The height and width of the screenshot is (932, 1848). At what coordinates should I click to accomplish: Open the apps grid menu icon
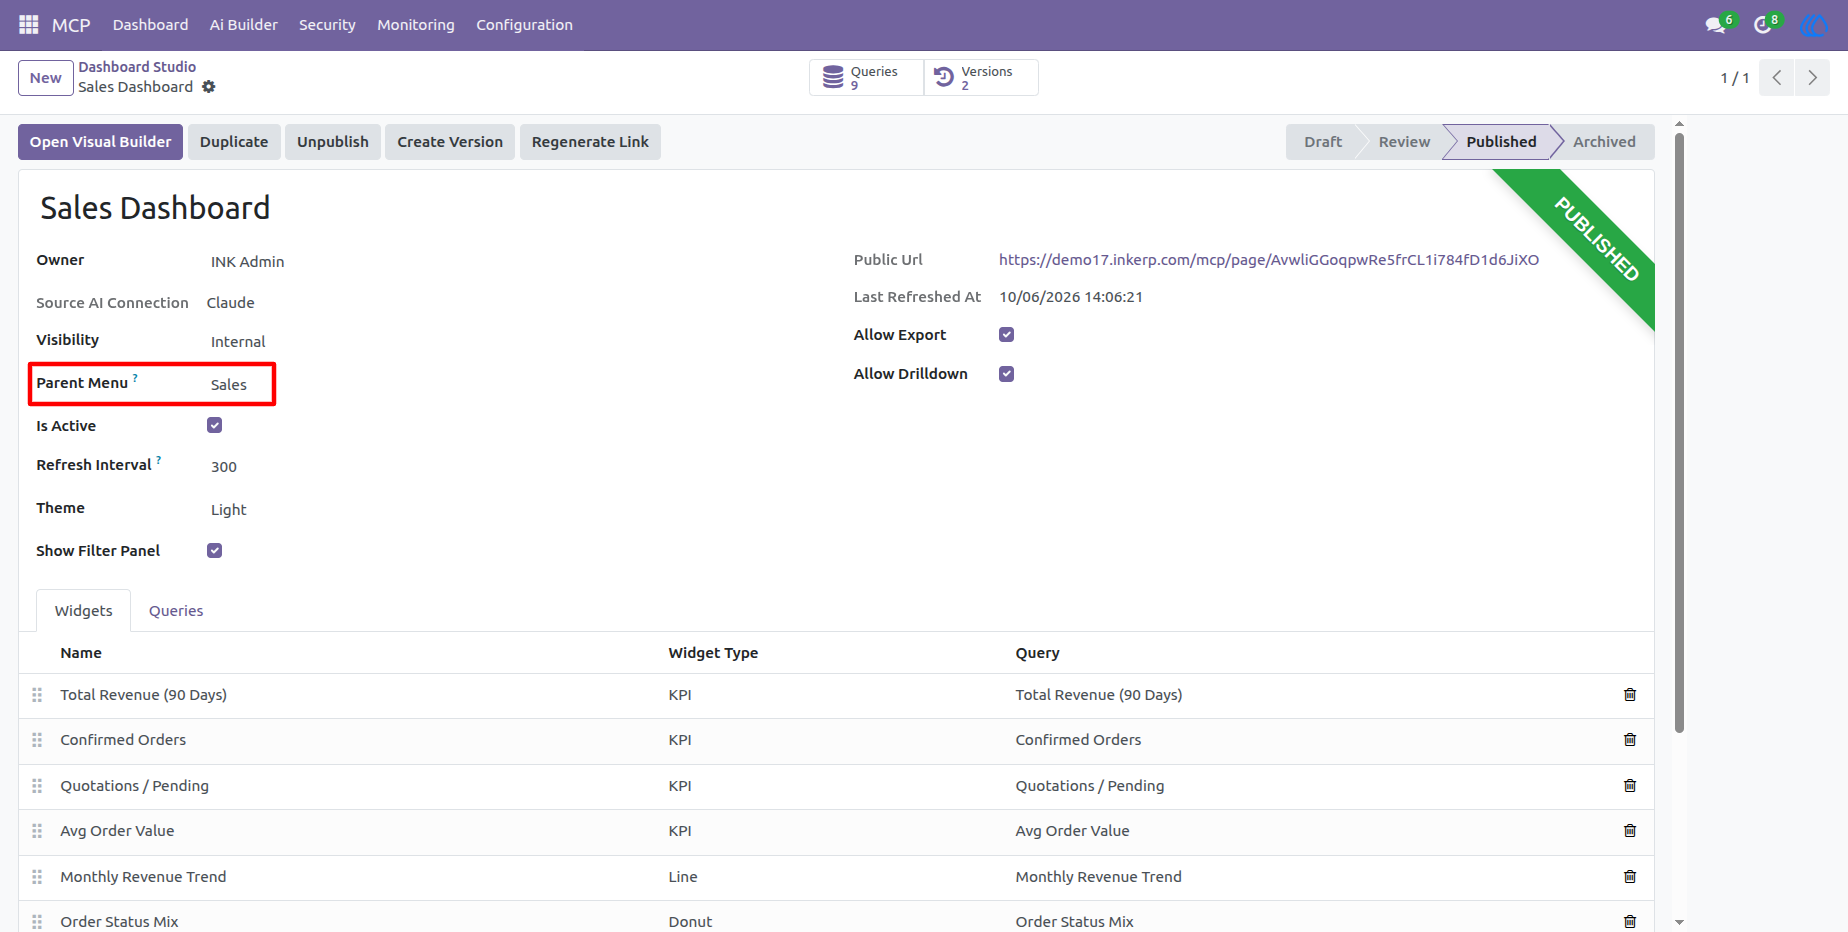click(x=29, y=24)
